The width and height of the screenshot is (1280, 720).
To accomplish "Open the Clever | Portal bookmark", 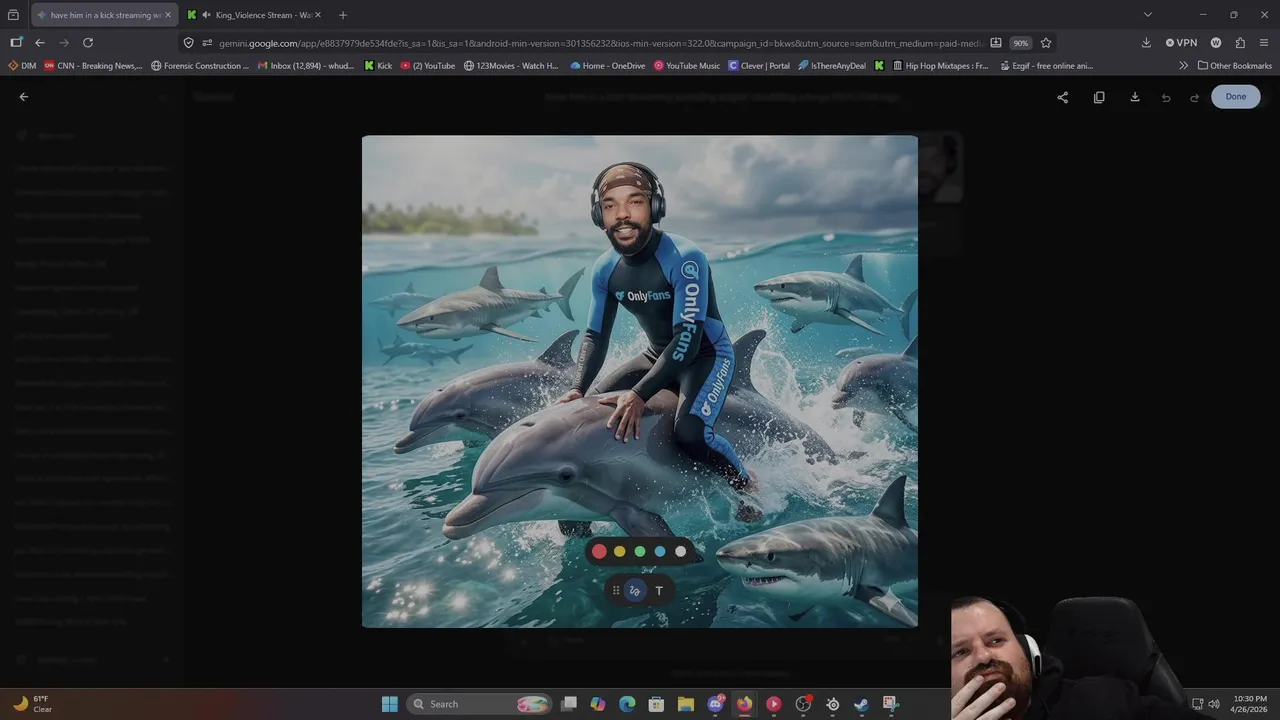I will (x=759, y=66).
